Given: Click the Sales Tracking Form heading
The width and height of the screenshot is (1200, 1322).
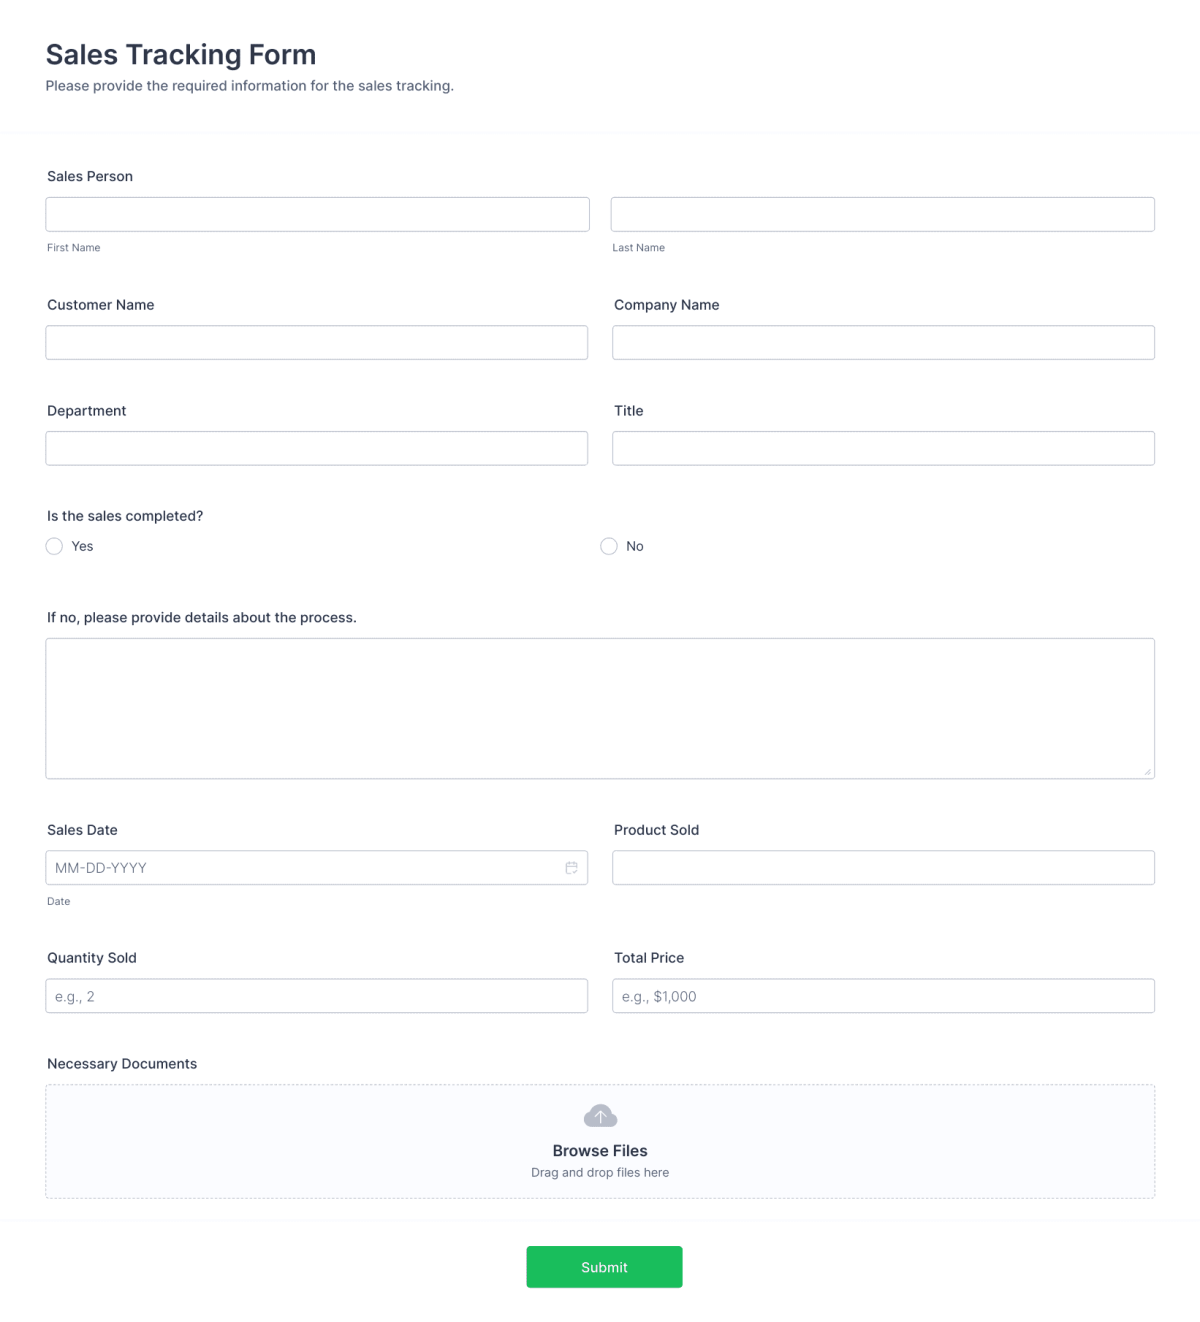Looking at the screenshot, I should point(181,55).
